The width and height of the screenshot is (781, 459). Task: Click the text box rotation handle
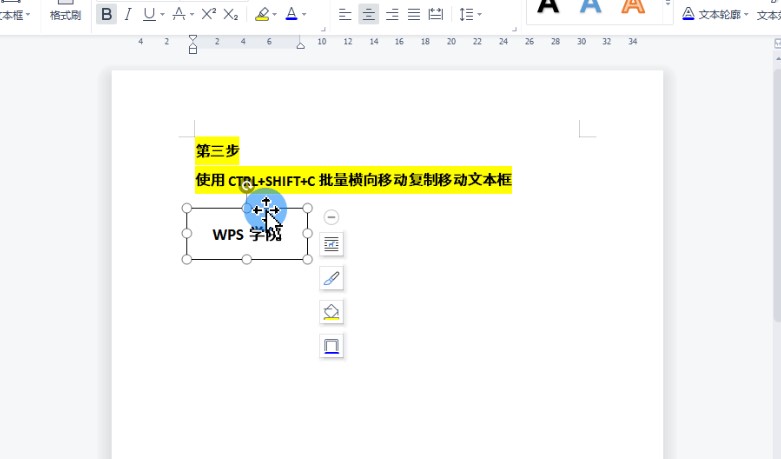(246, 186)
